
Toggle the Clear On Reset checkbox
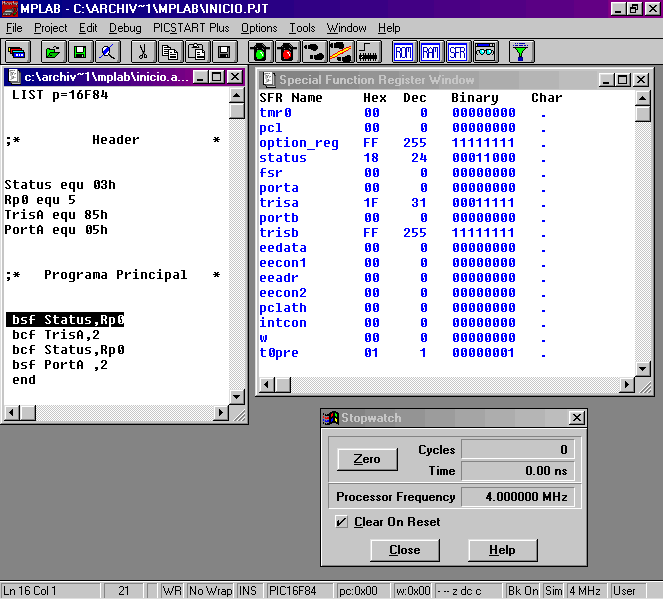[x=342, y=522]
